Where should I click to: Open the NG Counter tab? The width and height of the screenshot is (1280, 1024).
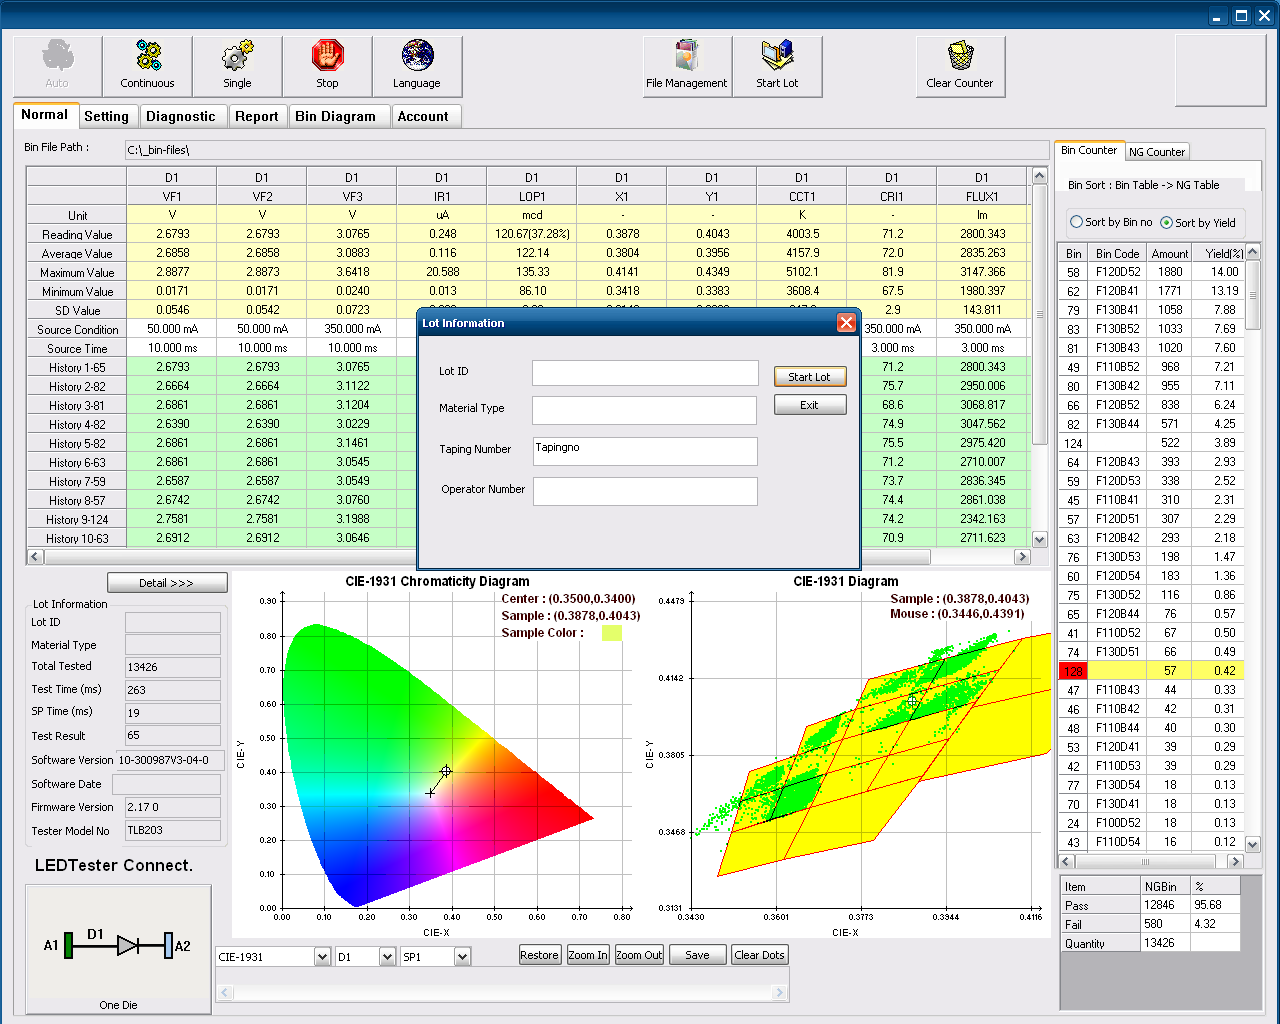[1157, 152]
